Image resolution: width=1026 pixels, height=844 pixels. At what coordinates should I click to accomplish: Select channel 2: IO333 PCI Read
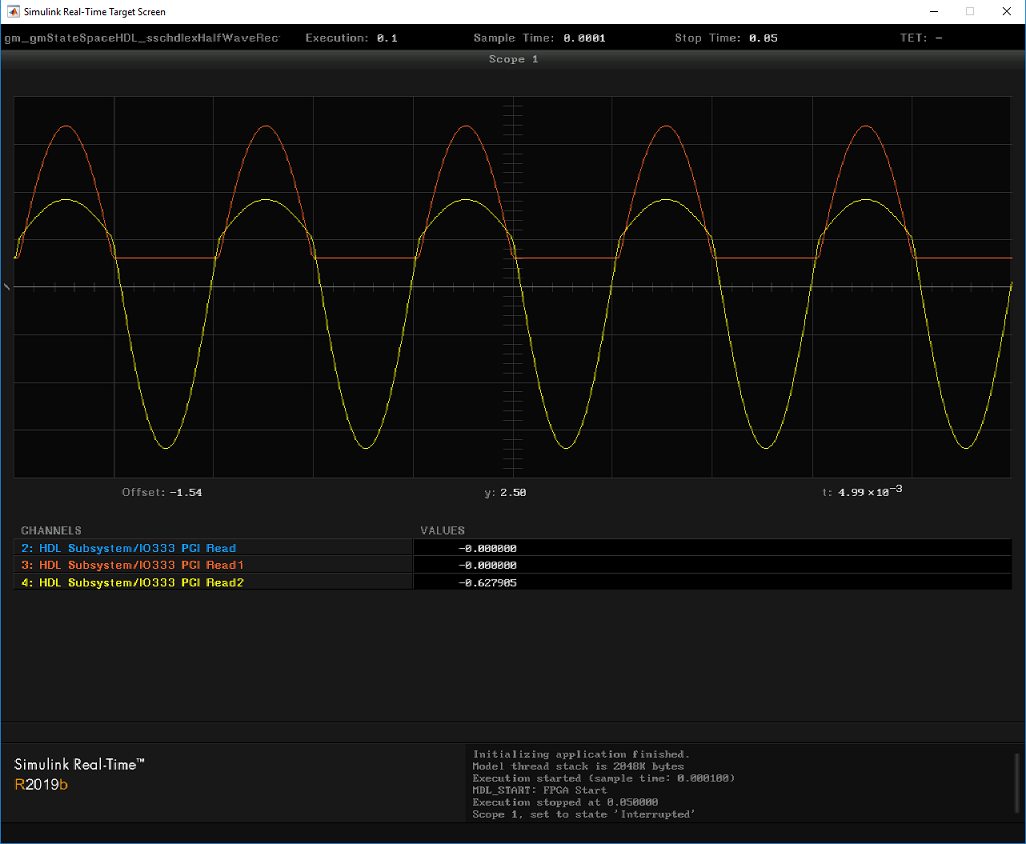pos(128,548)
